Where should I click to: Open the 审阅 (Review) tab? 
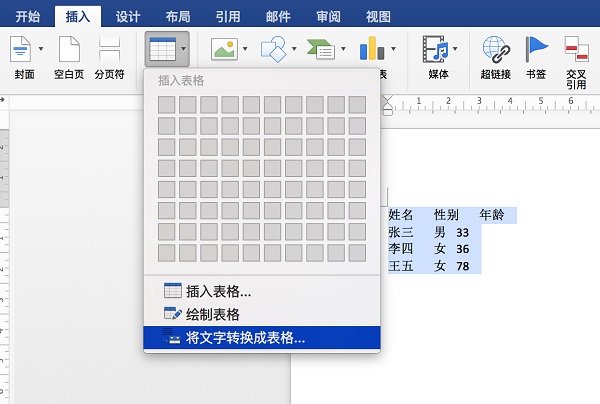coord(329,16)
